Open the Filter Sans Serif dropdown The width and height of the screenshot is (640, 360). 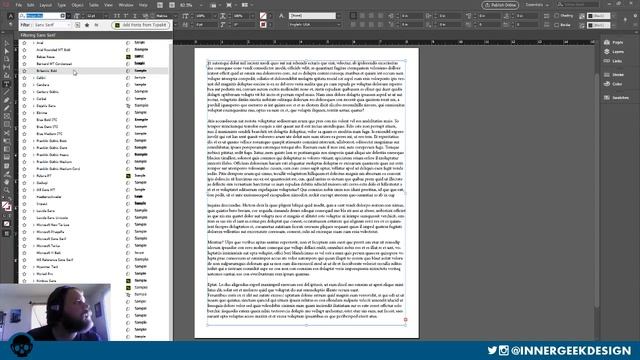coord(51,25)
